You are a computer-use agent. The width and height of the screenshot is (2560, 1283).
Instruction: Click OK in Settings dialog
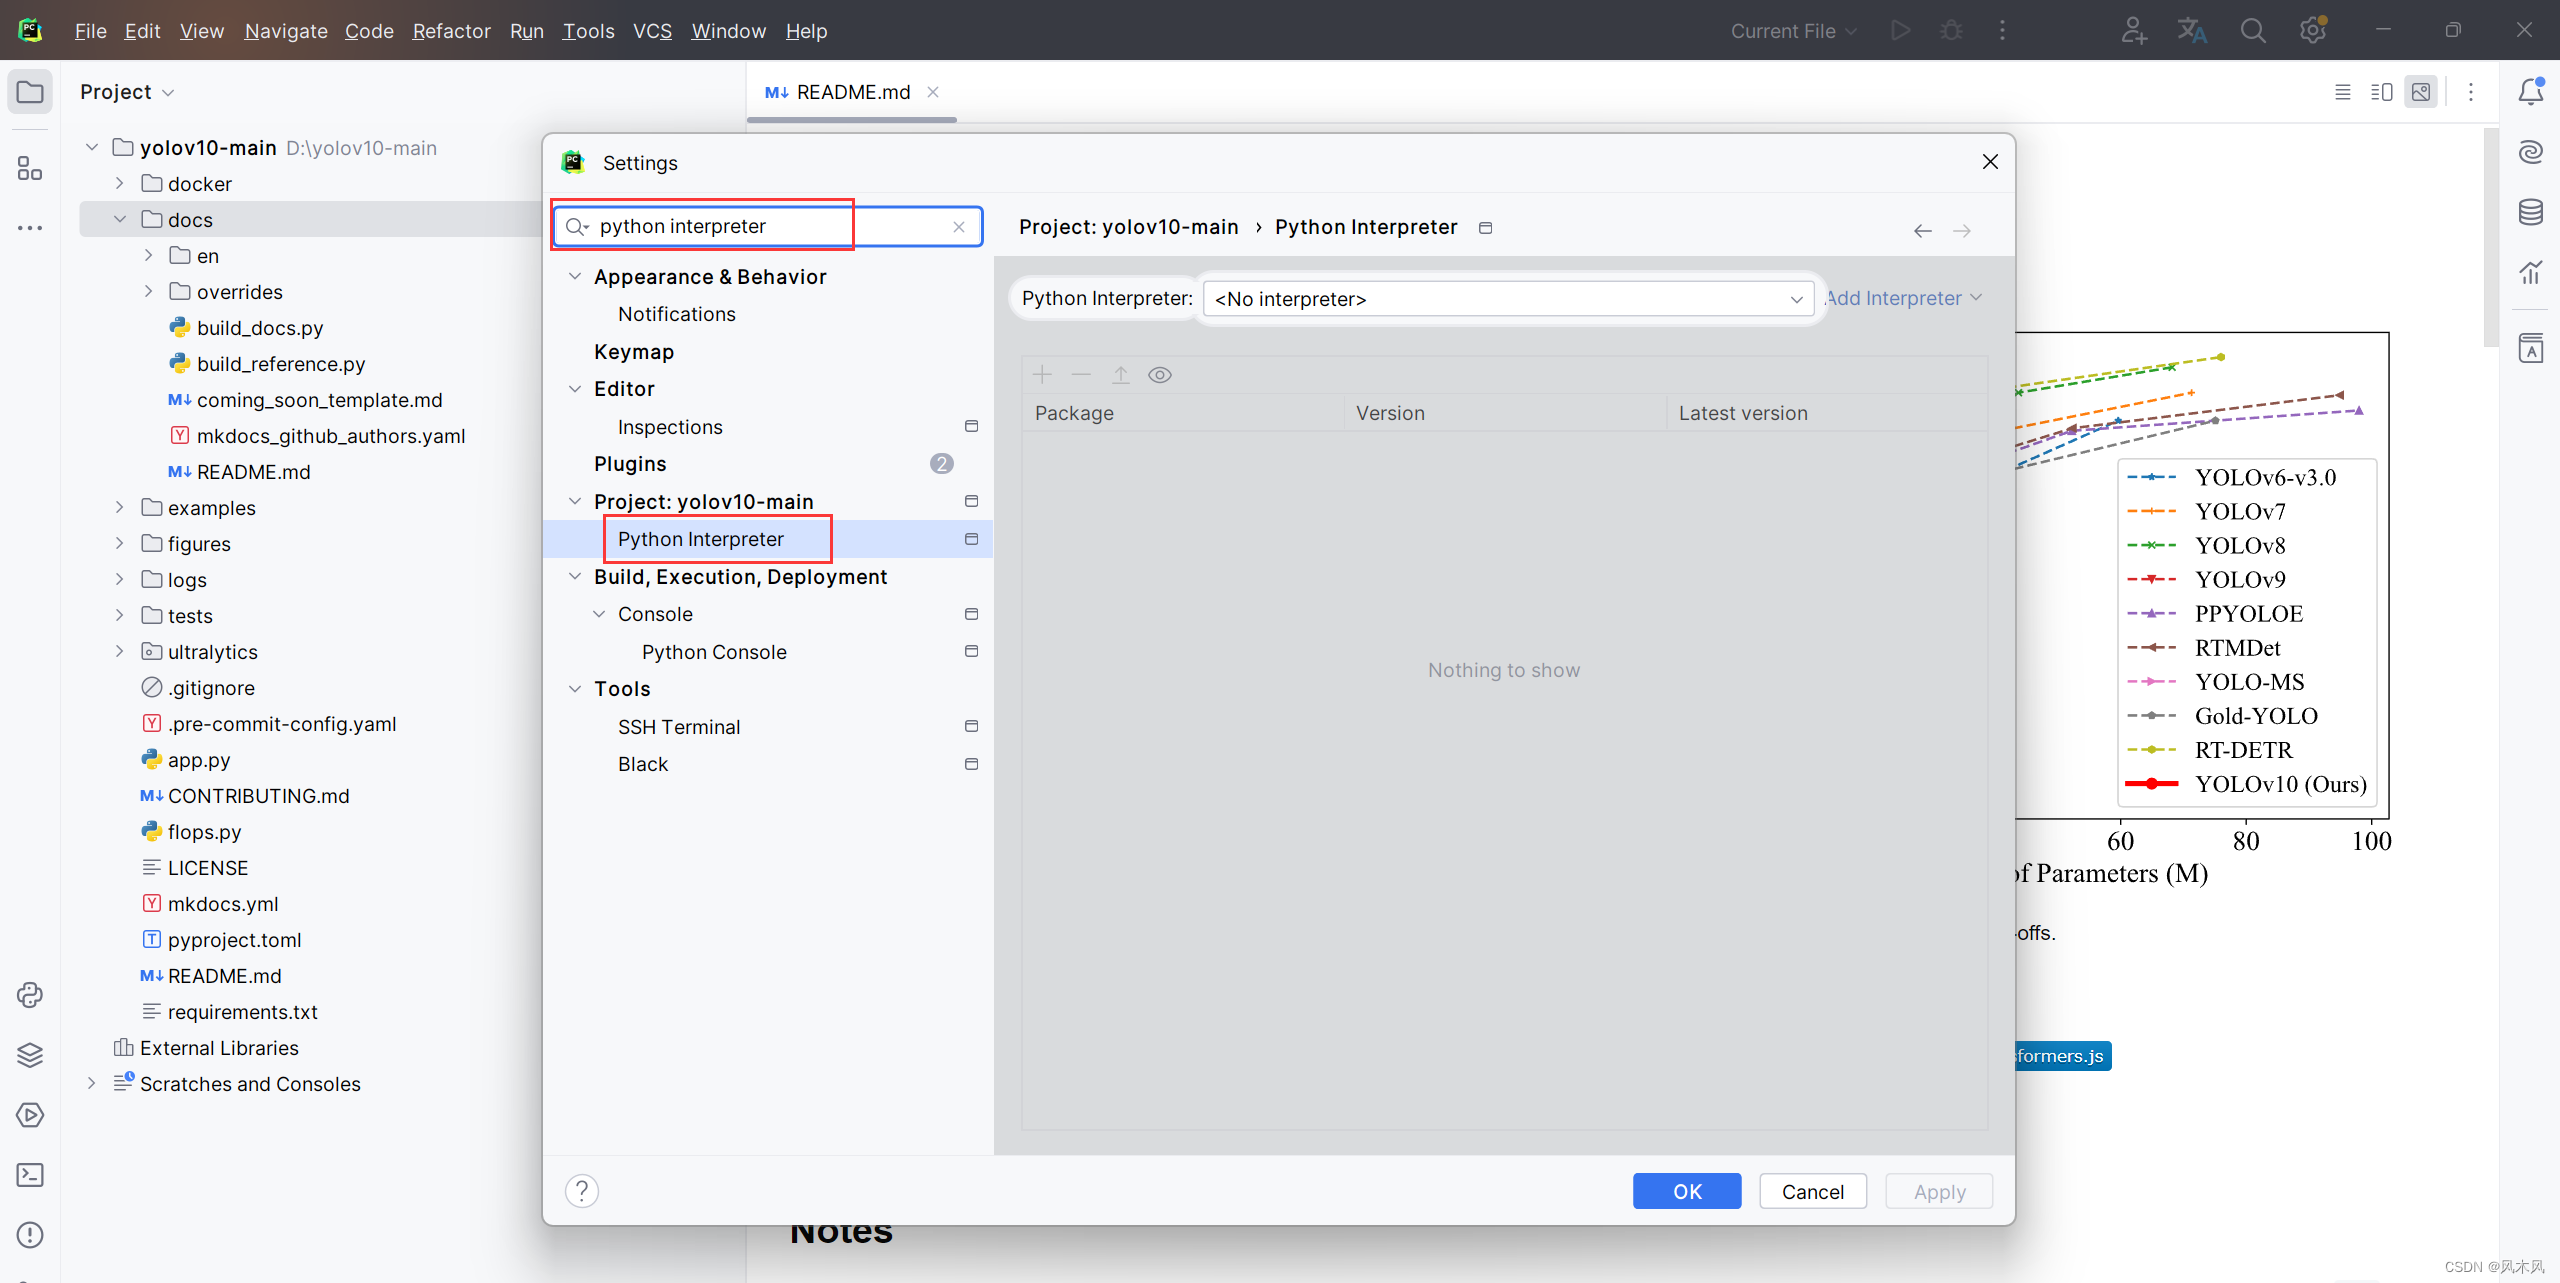(1687, 1191)
